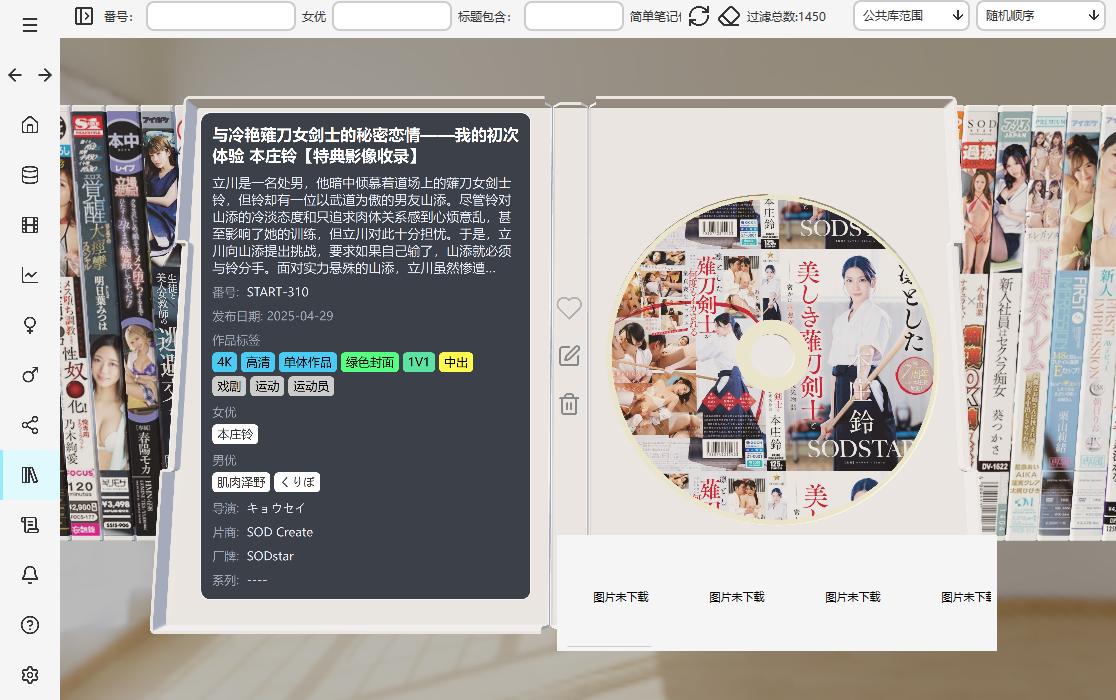Toggle the side panel layout icon

click(x=84, y=16)
